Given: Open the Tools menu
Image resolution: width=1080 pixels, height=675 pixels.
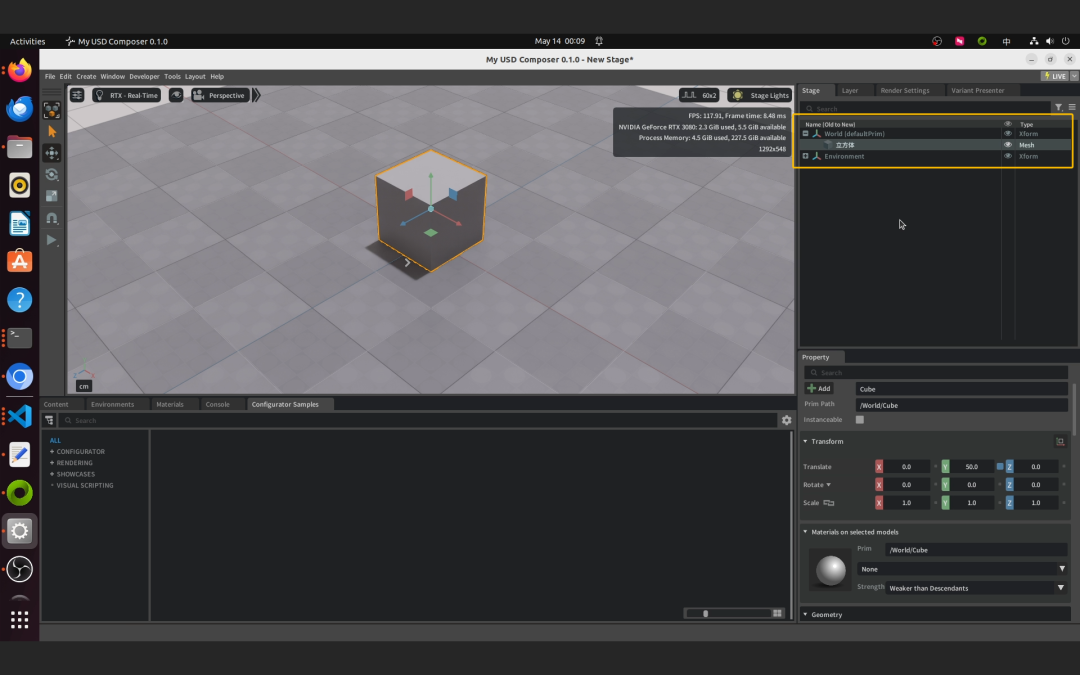Looking at the screenshot, I should pos(172,76).
